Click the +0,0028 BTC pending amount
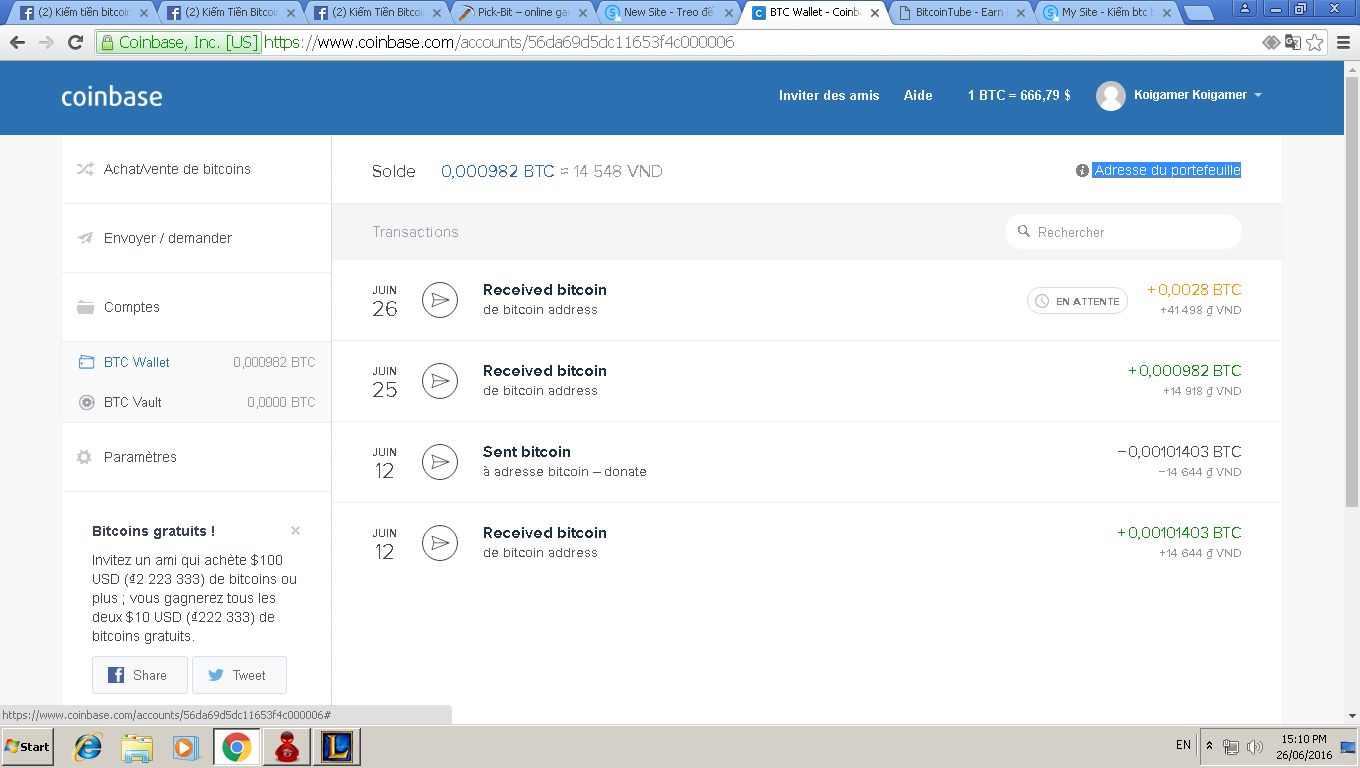 click(1194, 290)
